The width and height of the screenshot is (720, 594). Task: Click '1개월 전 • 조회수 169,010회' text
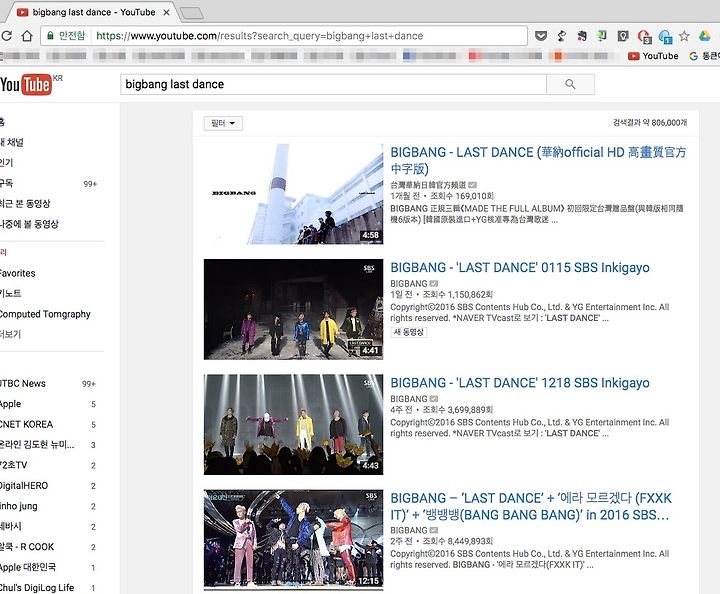[x=442, y=196]
